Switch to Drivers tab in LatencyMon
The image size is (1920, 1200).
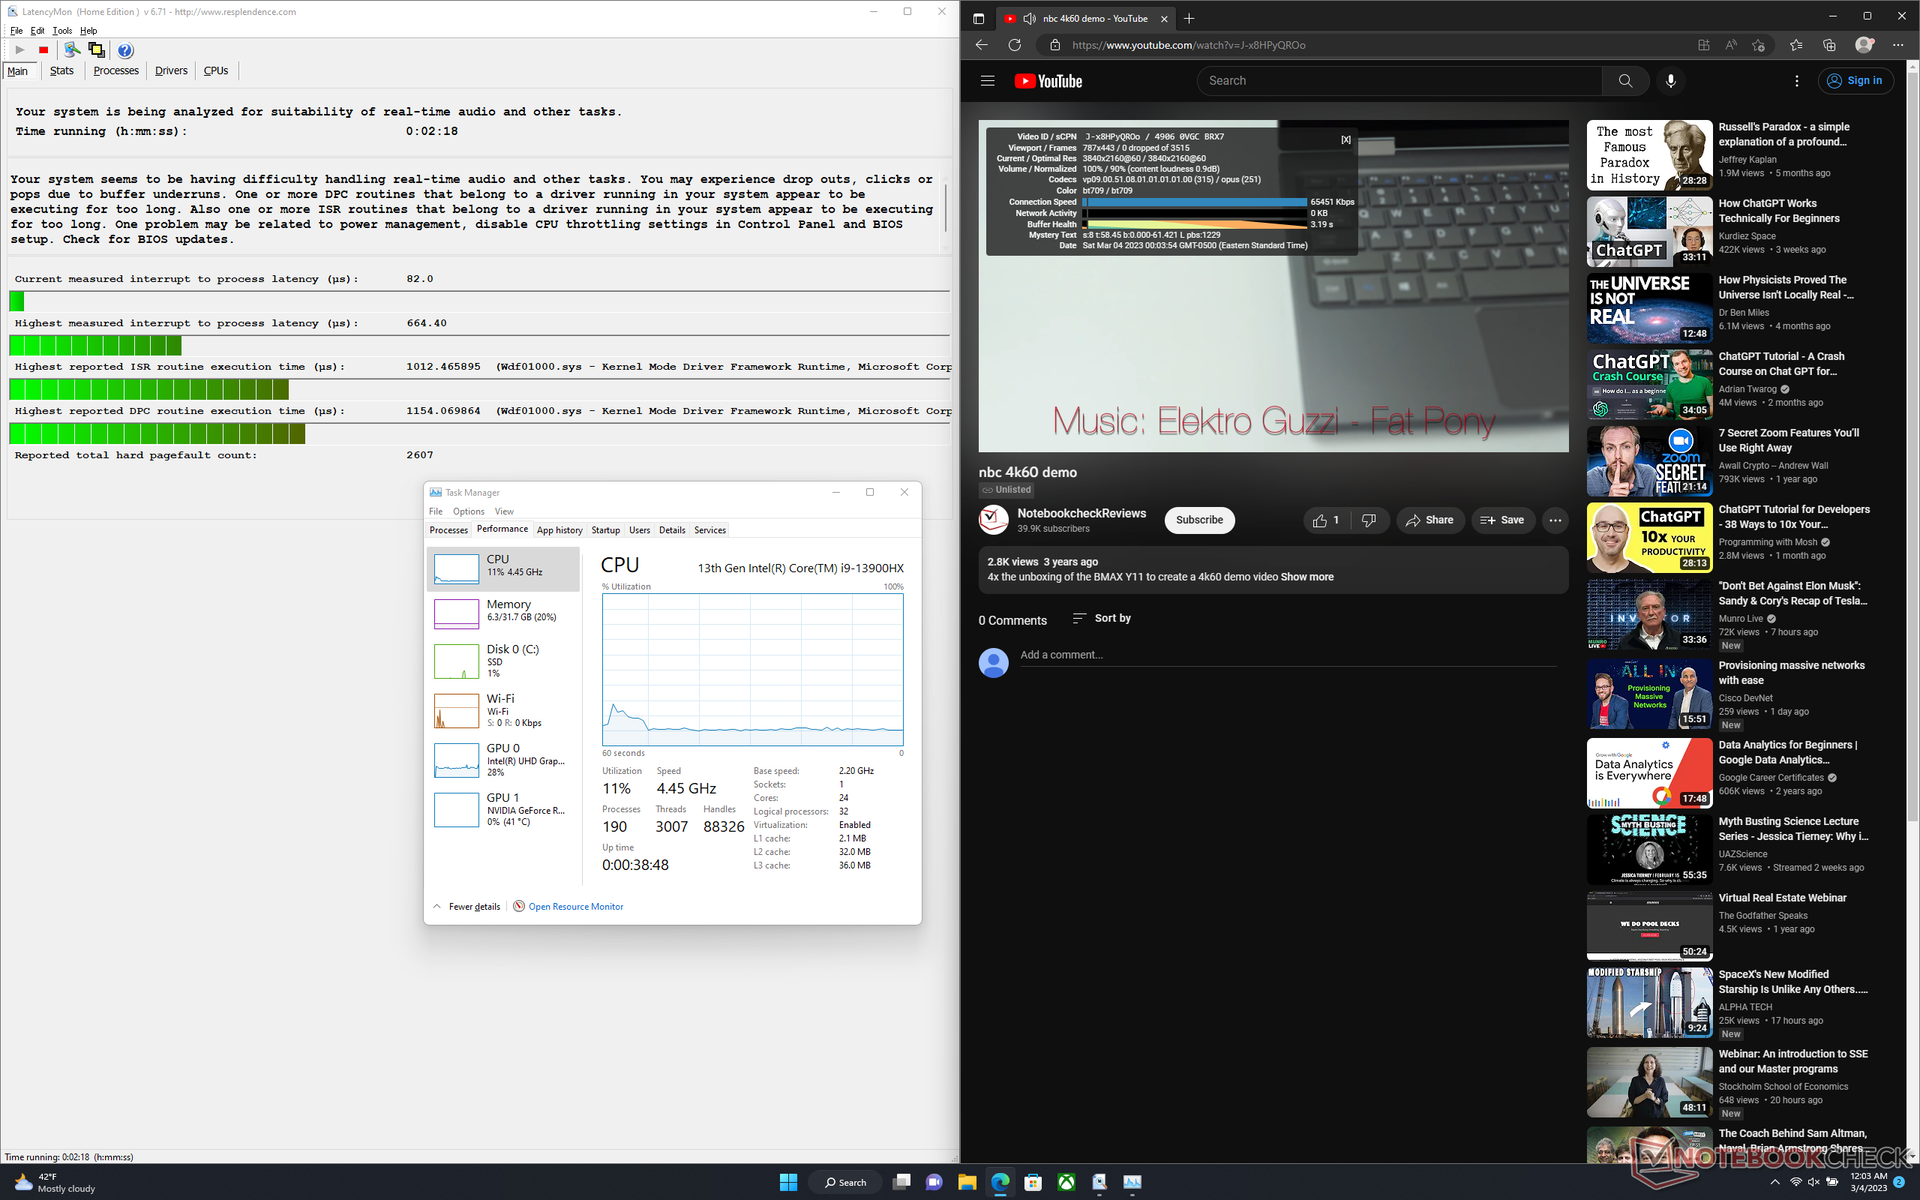[171, 70]
